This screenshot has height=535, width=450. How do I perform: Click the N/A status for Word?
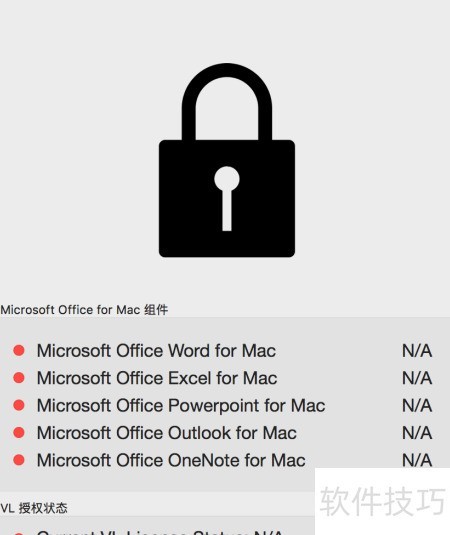pyautogui.click(x=417, y=351)
